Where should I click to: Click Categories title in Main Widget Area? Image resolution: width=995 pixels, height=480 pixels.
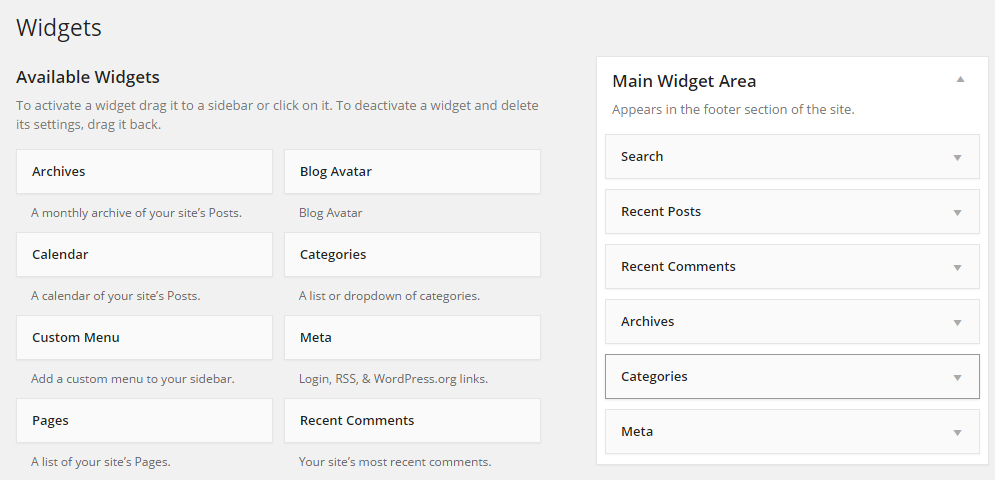point(654,377)
